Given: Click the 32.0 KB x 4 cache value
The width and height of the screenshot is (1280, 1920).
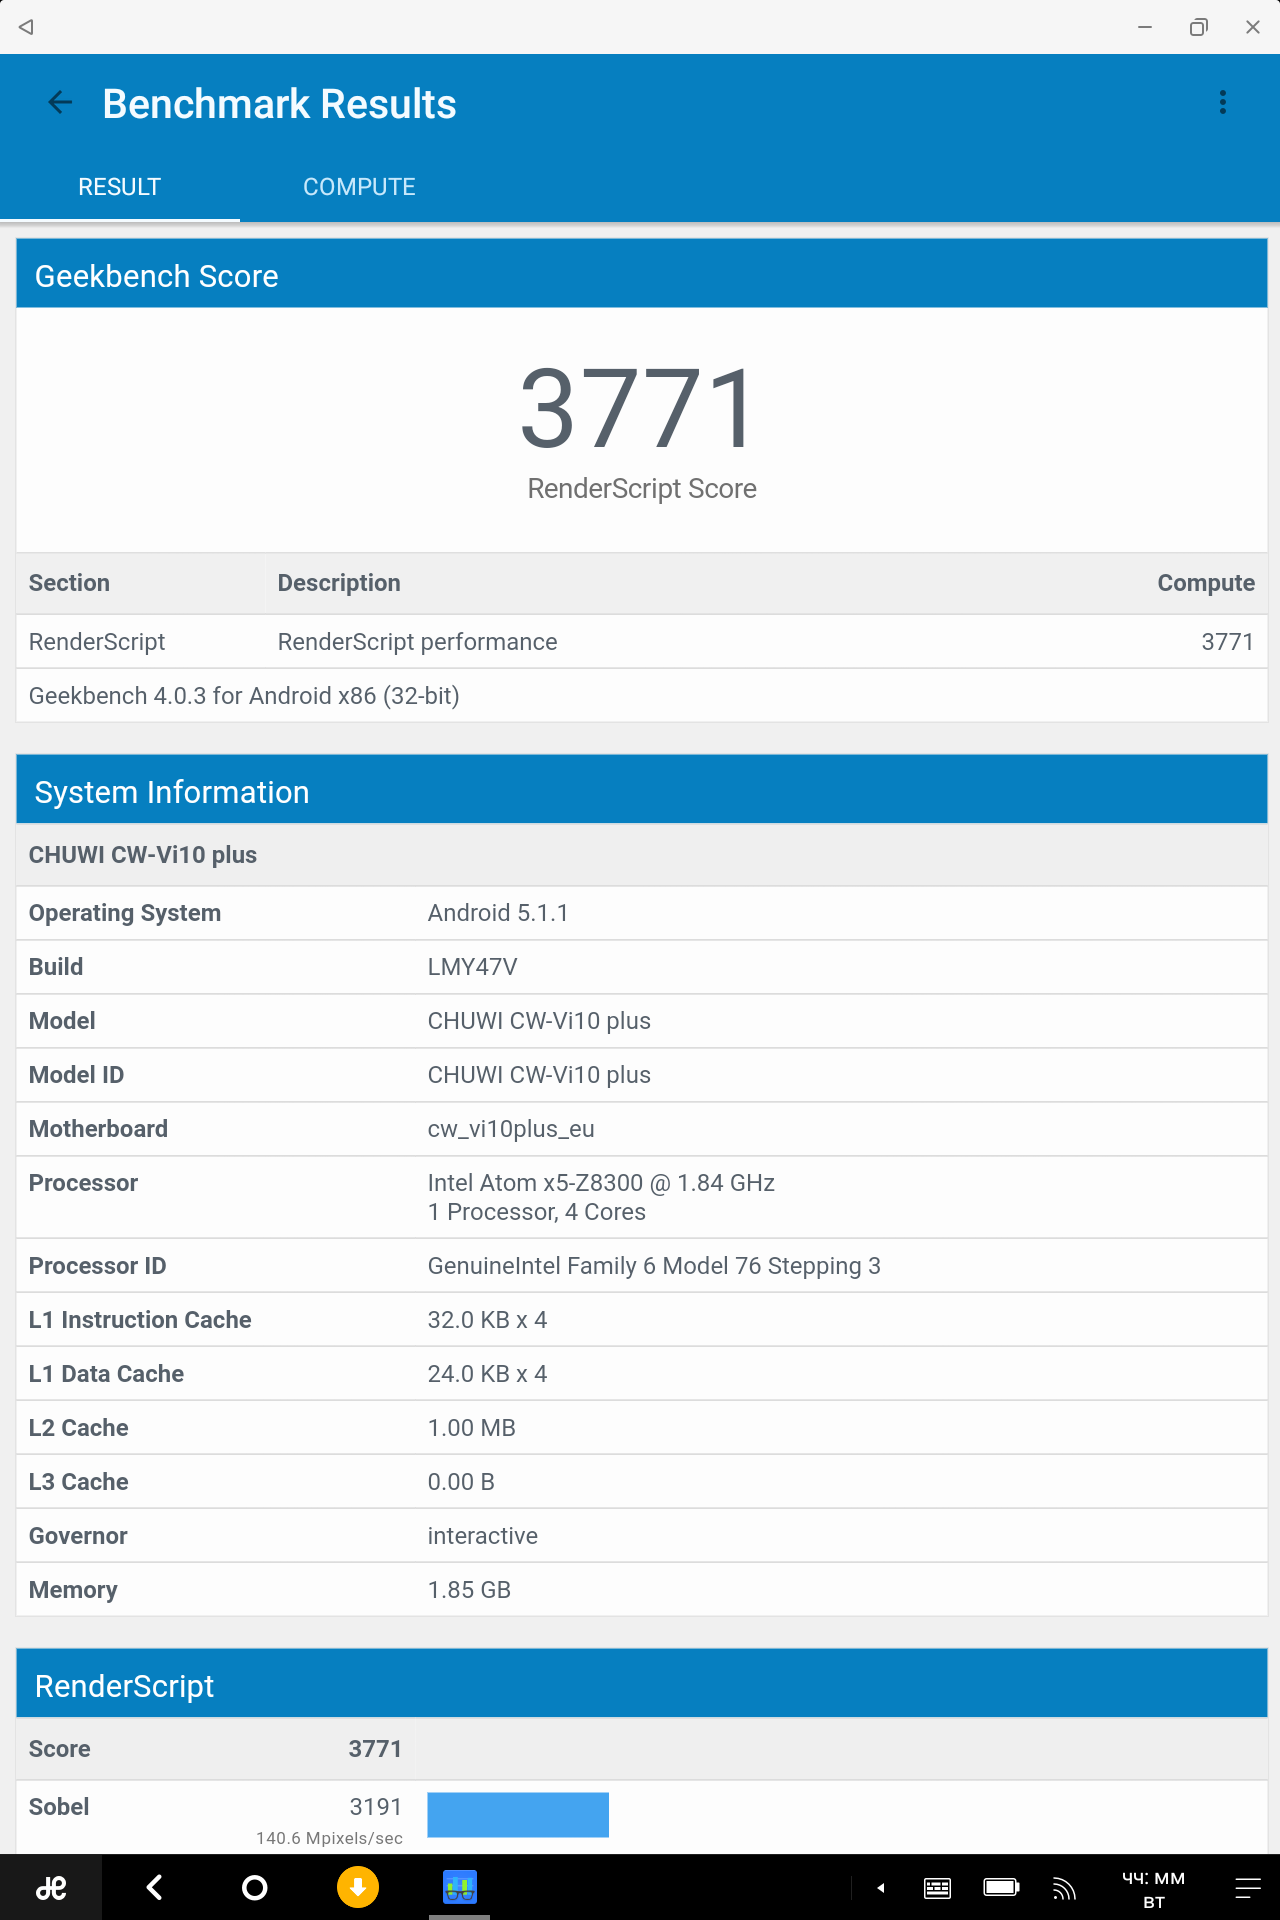Looking at the screenshot, I should click(x=487, y=1320).
